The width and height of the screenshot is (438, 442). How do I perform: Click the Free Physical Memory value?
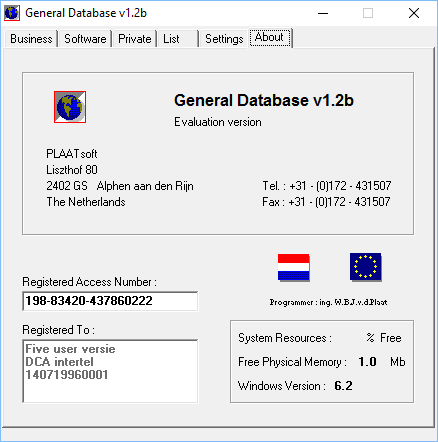pos(367,362)
